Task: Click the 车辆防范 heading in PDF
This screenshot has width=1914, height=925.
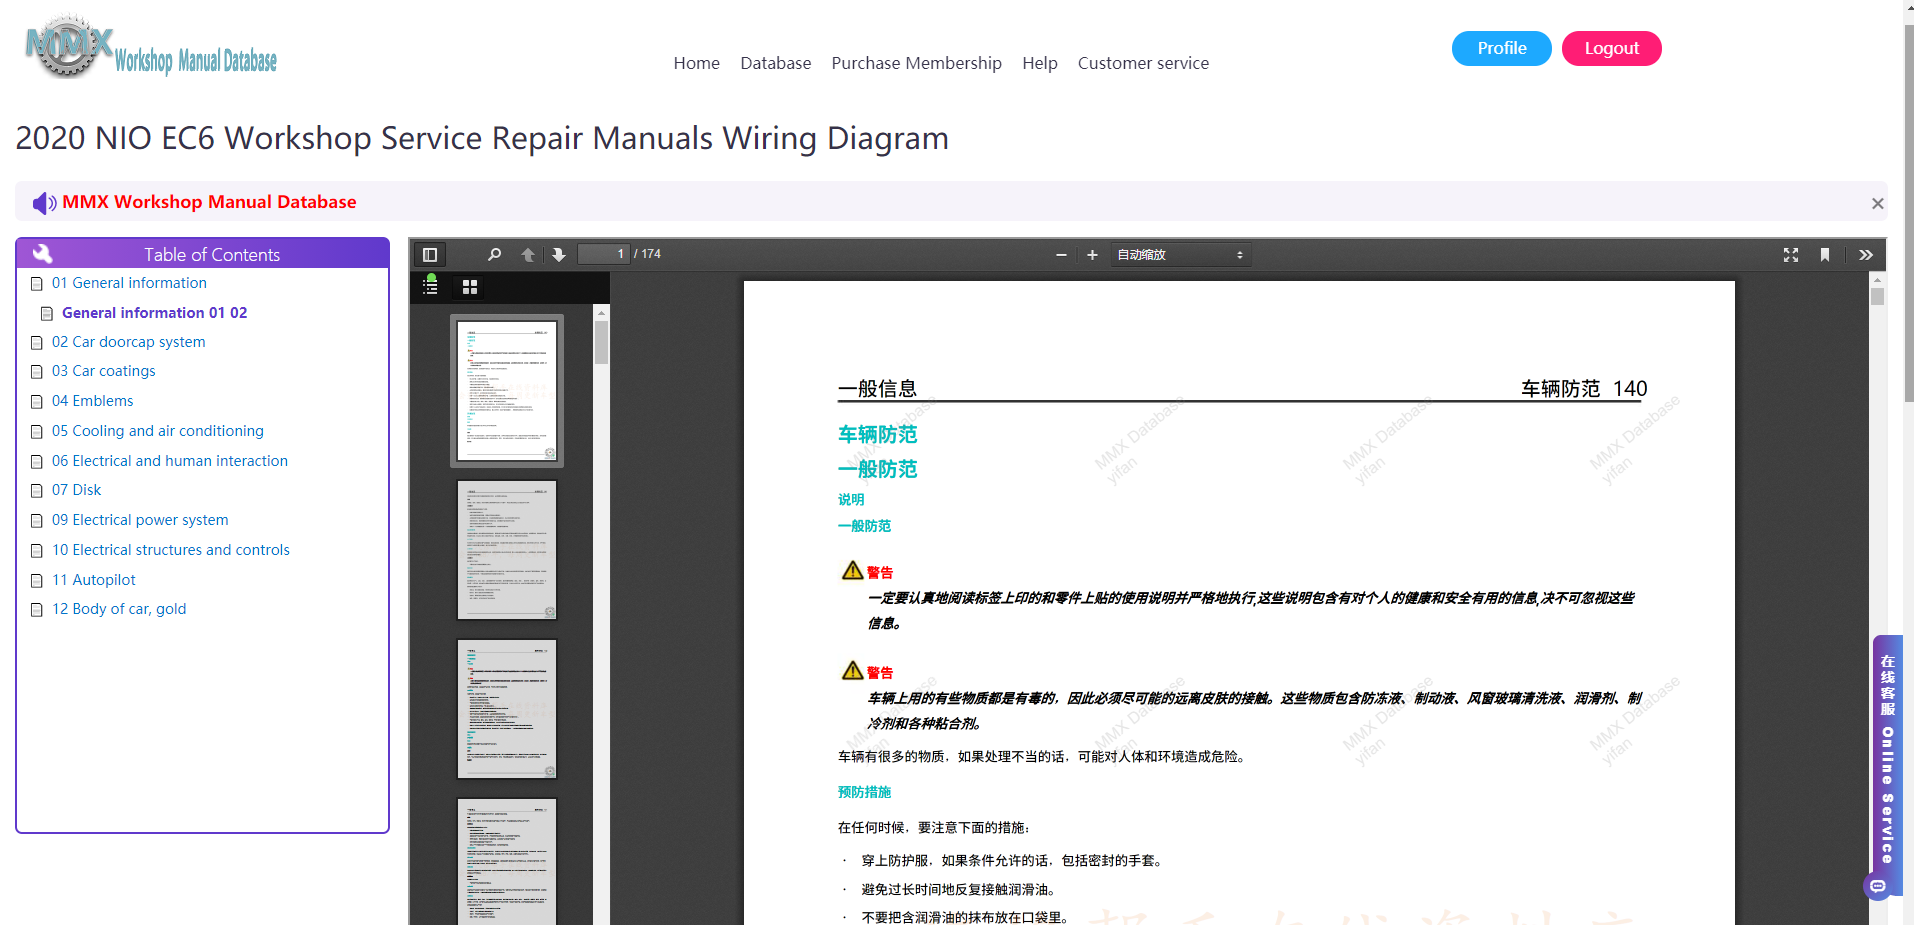Action: point(877,434)
